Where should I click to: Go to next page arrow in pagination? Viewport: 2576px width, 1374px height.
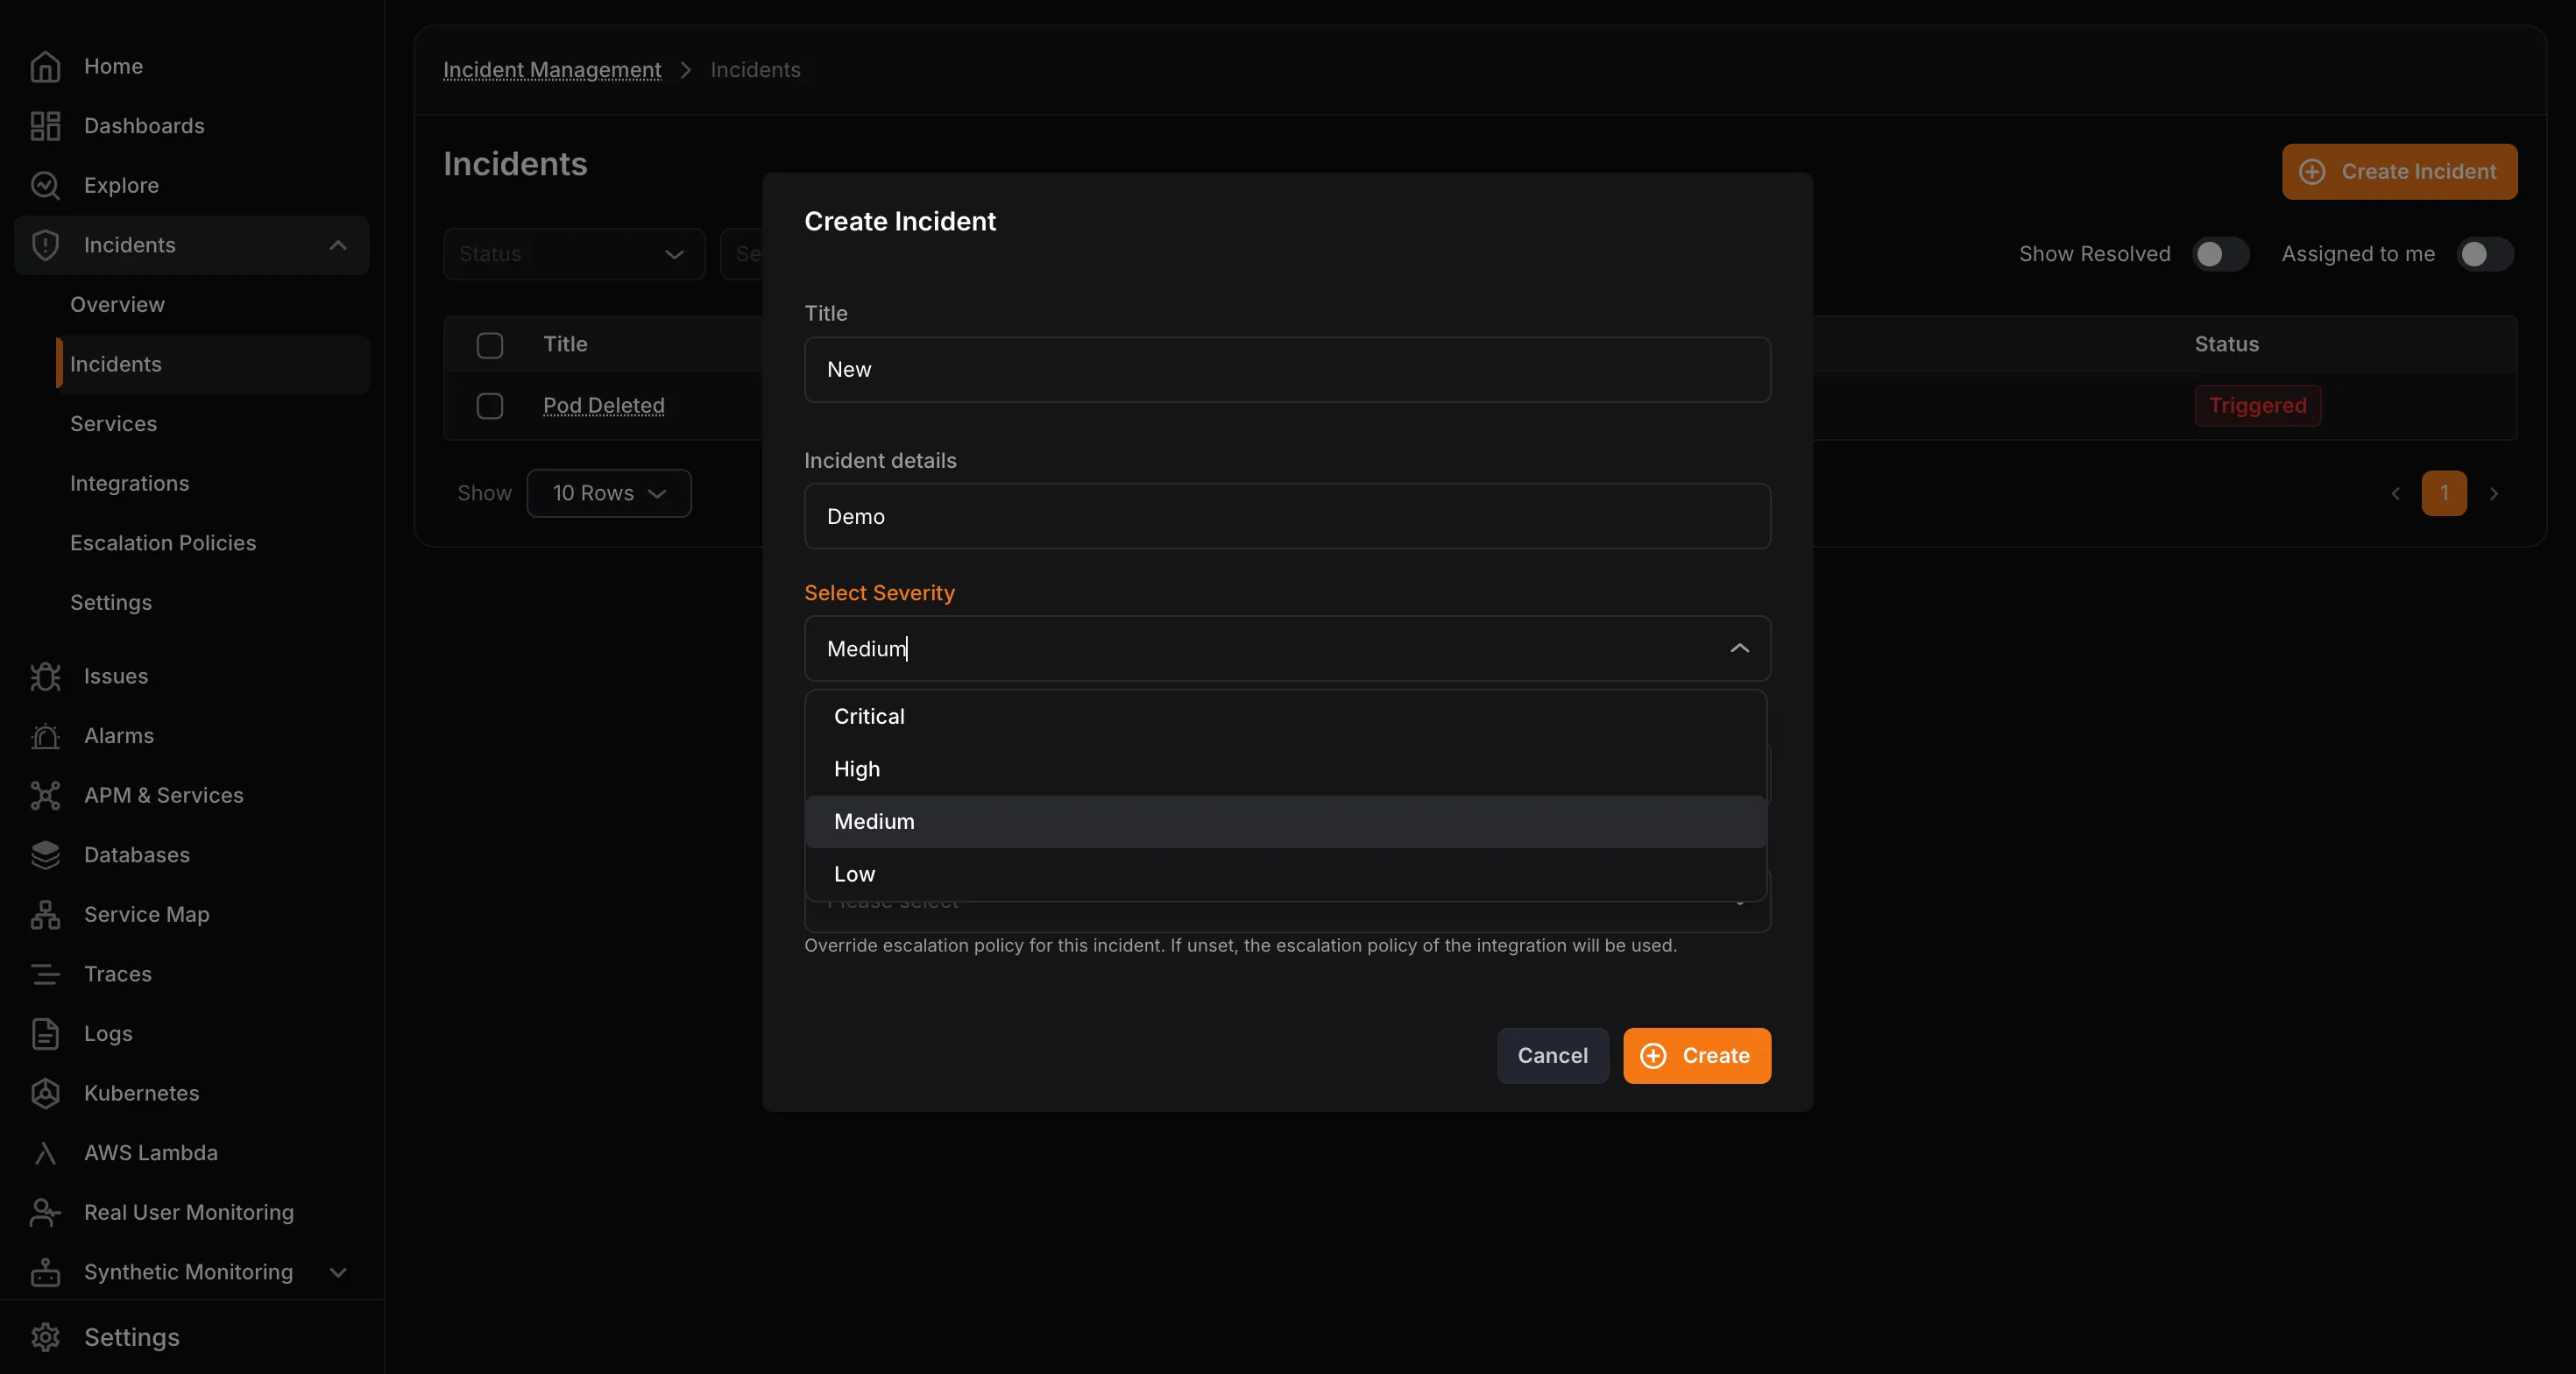tap(2494, 494)
